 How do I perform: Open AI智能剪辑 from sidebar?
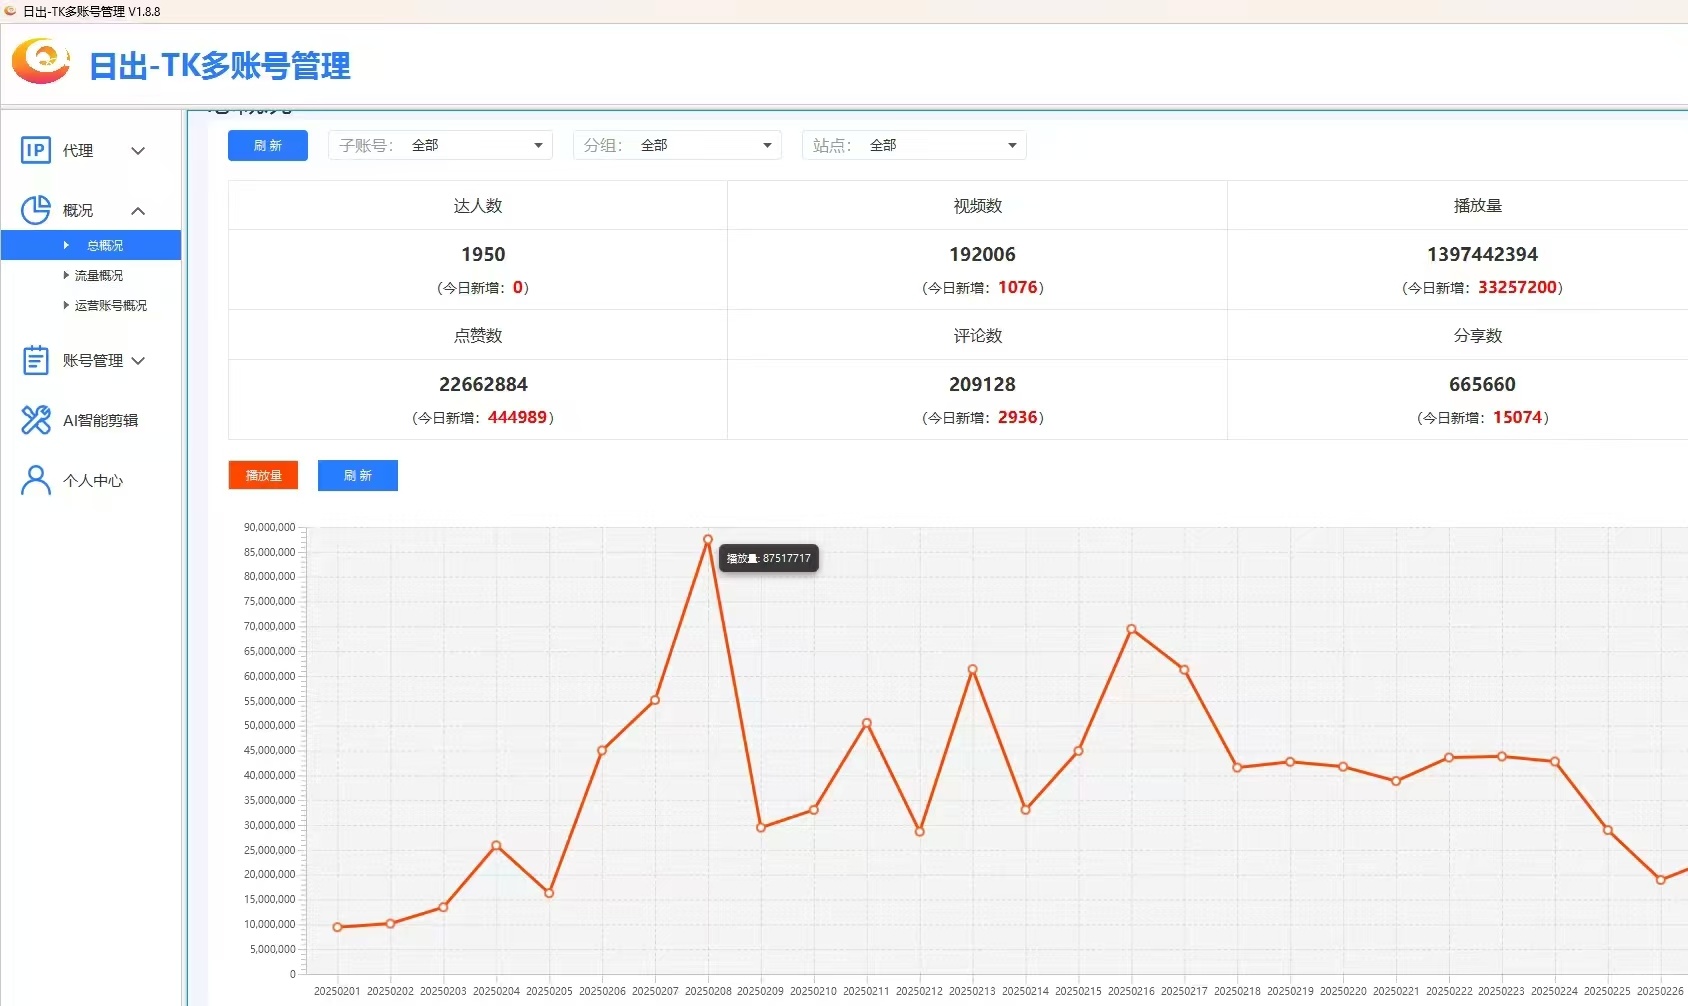tap(100, 420)
